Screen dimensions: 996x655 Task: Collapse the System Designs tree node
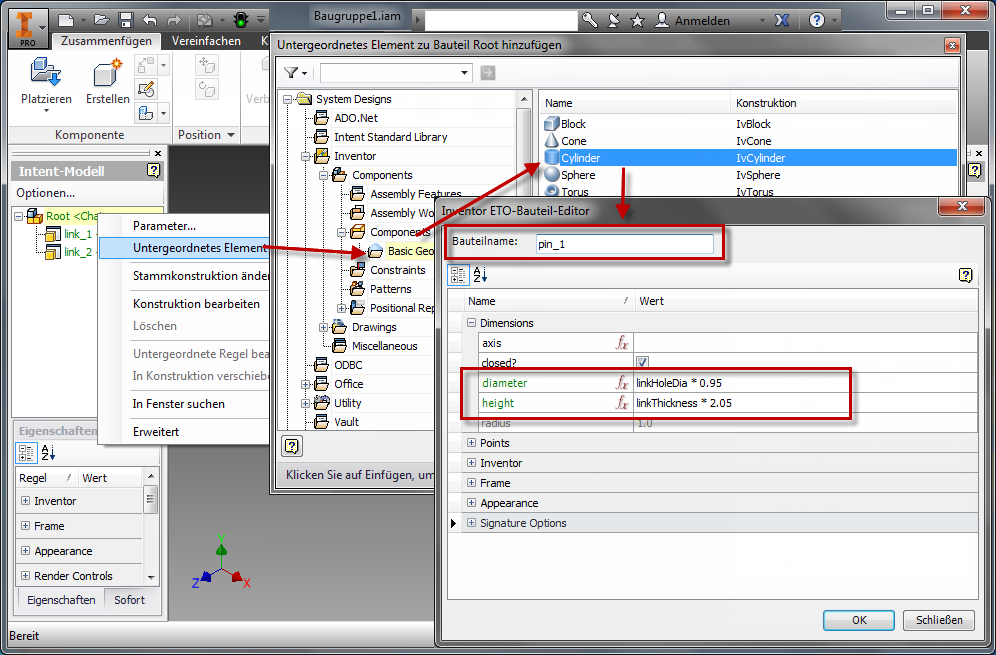pyautogui.click(x=287, y=99)
